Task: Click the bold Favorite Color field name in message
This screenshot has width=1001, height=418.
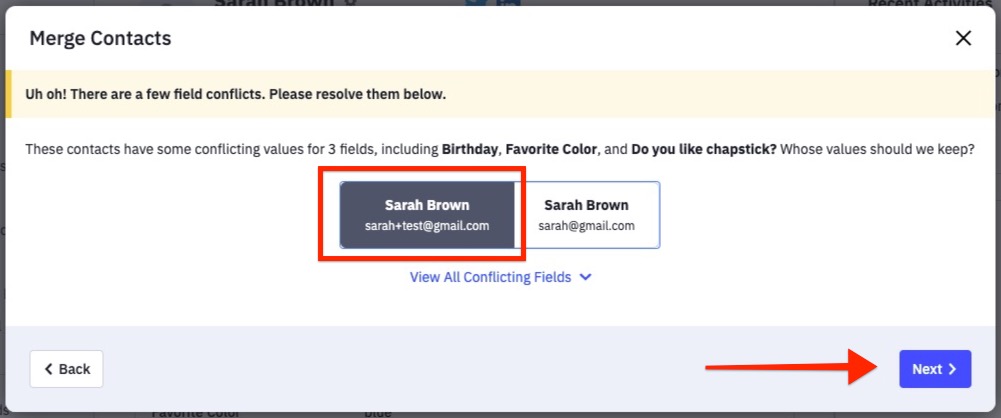Action: click(551, 149)
